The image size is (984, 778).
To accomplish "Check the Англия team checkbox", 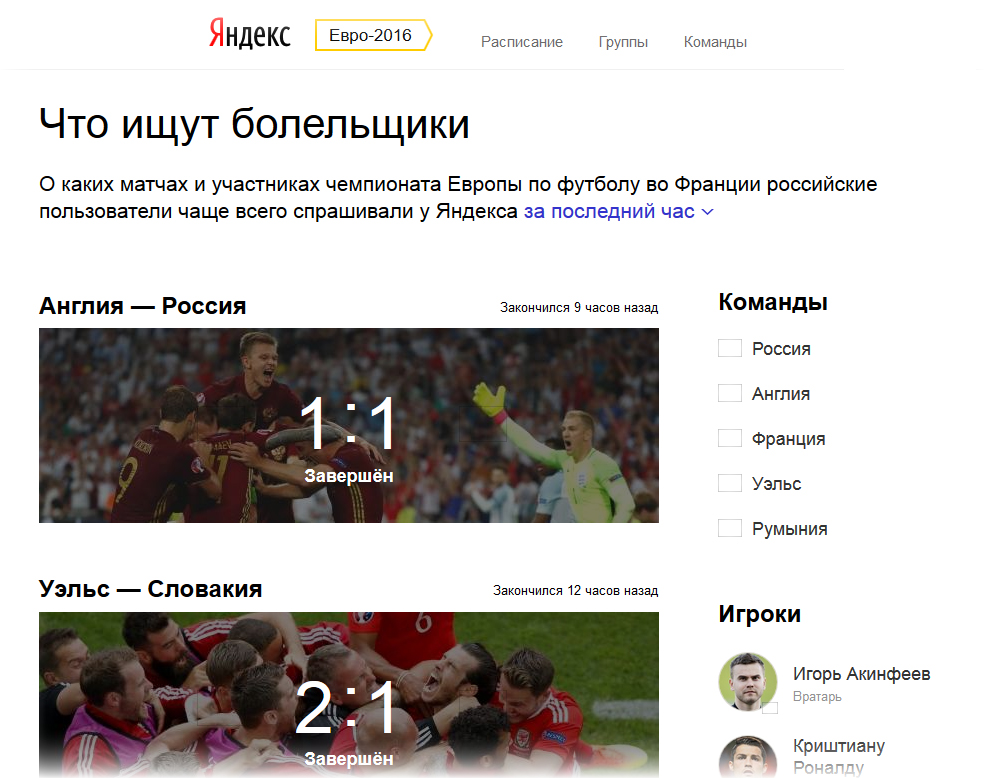I will click(730, 393).
